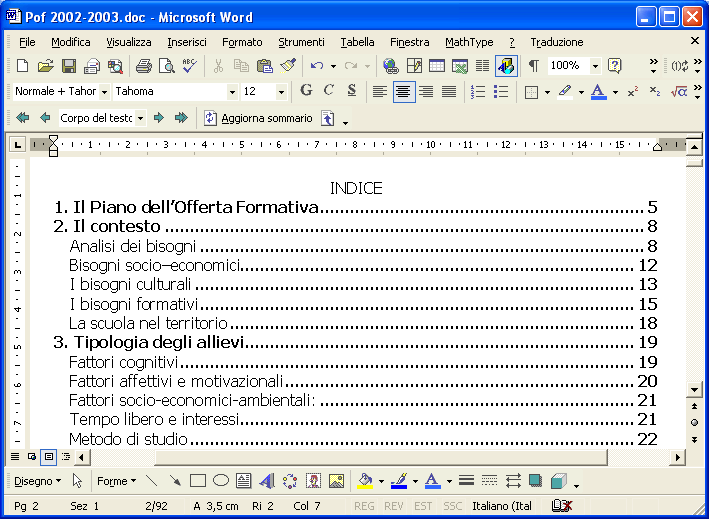Activate the Format Painter brush
Viewport: 709px width, 519px height.
pyautogui.click(x=288, y=66)
